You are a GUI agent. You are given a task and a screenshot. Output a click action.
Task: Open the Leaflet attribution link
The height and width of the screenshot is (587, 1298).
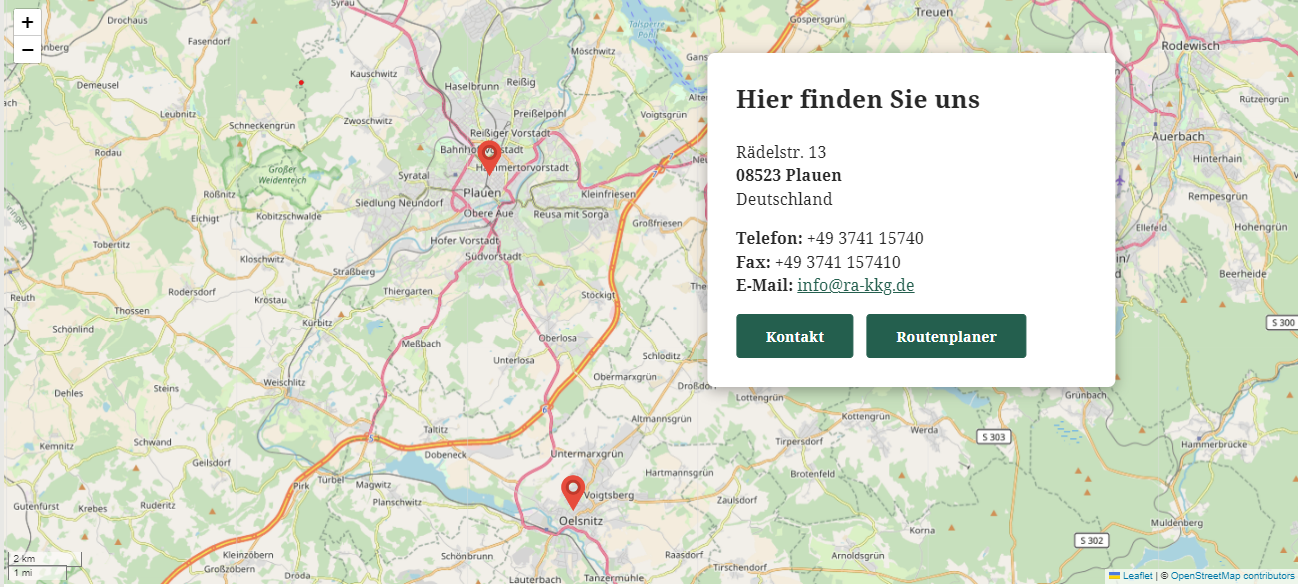coord(1137,576)
